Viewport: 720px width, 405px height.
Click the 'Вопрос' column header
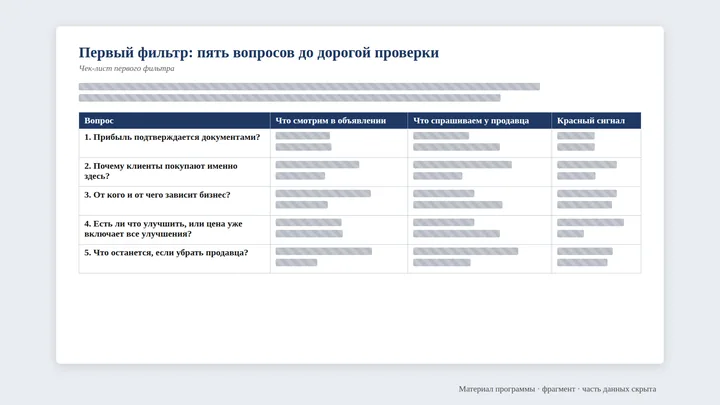pyautogui.click(x=174, y=120)
